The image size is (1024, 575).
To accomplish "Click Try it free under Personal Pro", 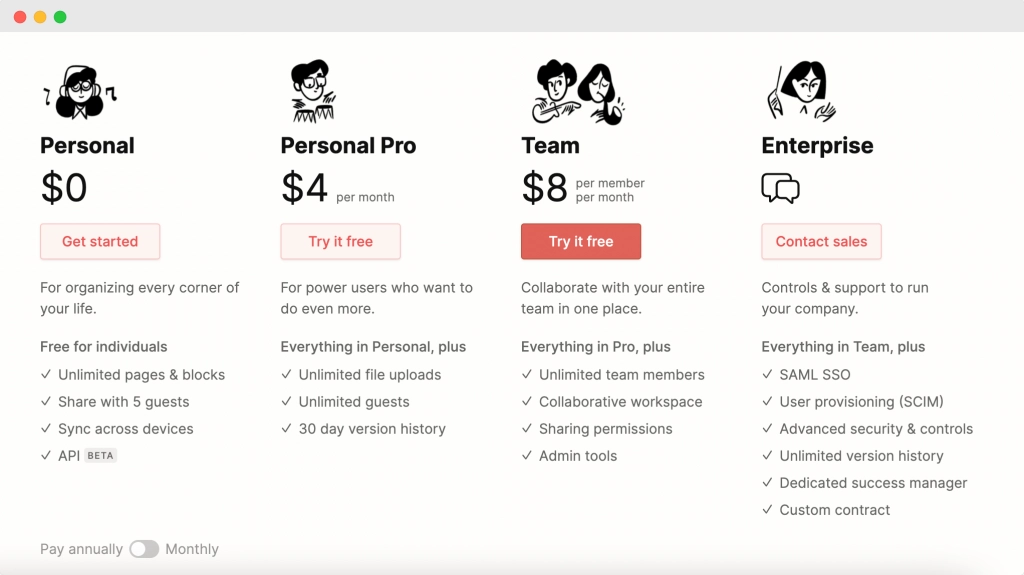I will coord(340,241).
